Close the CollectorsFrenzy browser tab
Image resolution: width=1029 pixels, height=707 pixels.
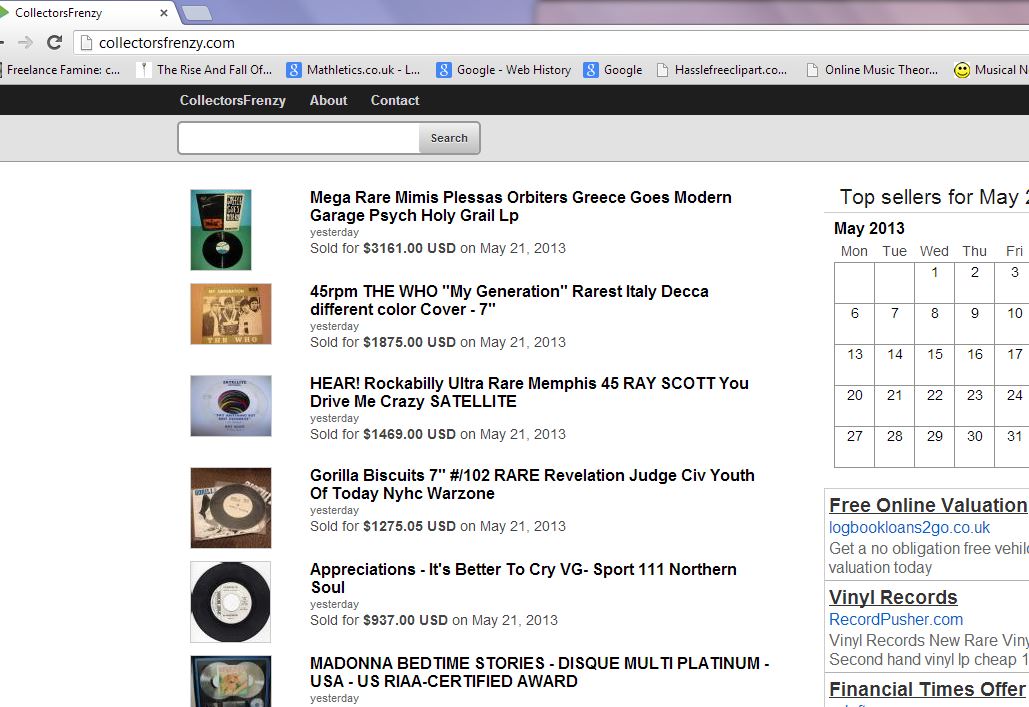pos(163,12)
